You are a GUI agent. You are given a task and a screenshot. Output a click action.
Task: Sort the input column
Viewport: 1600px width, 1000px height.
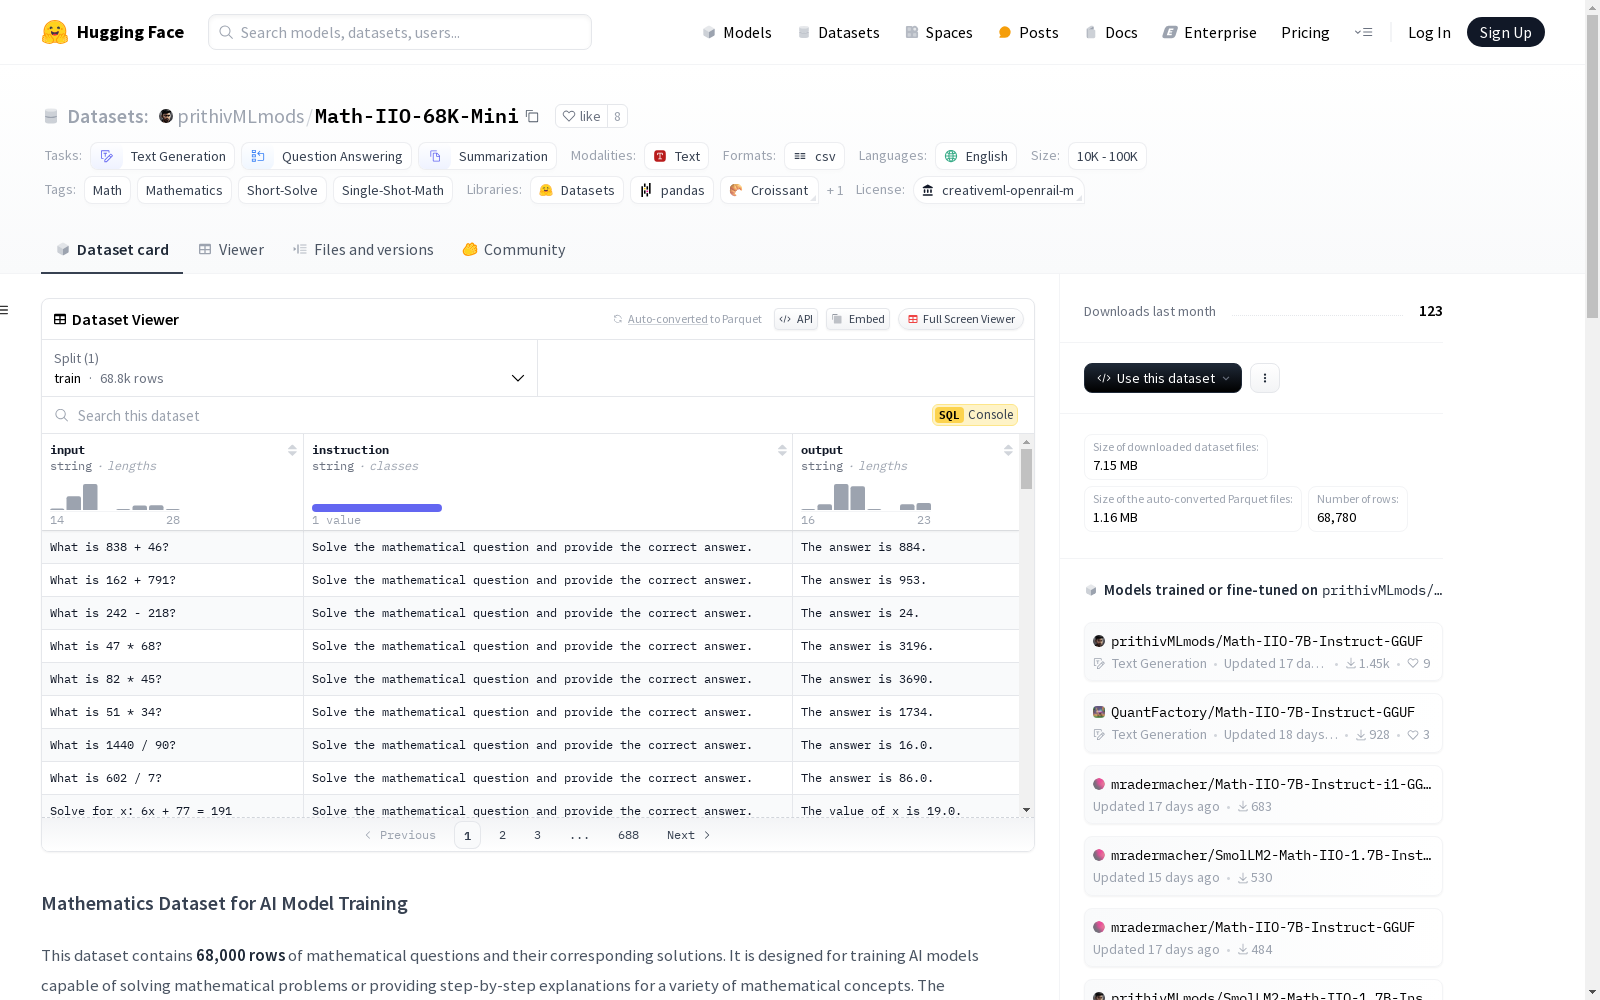(x=292, y=450)
